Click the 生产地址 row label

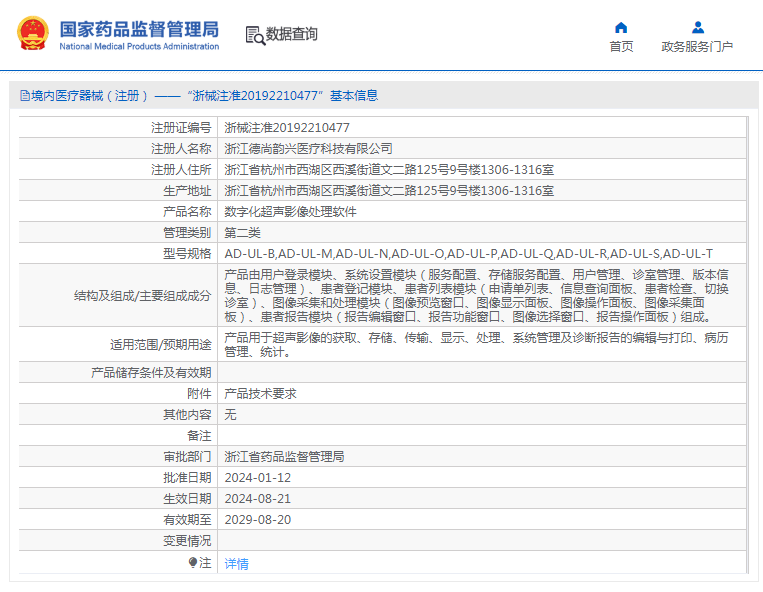187,191
